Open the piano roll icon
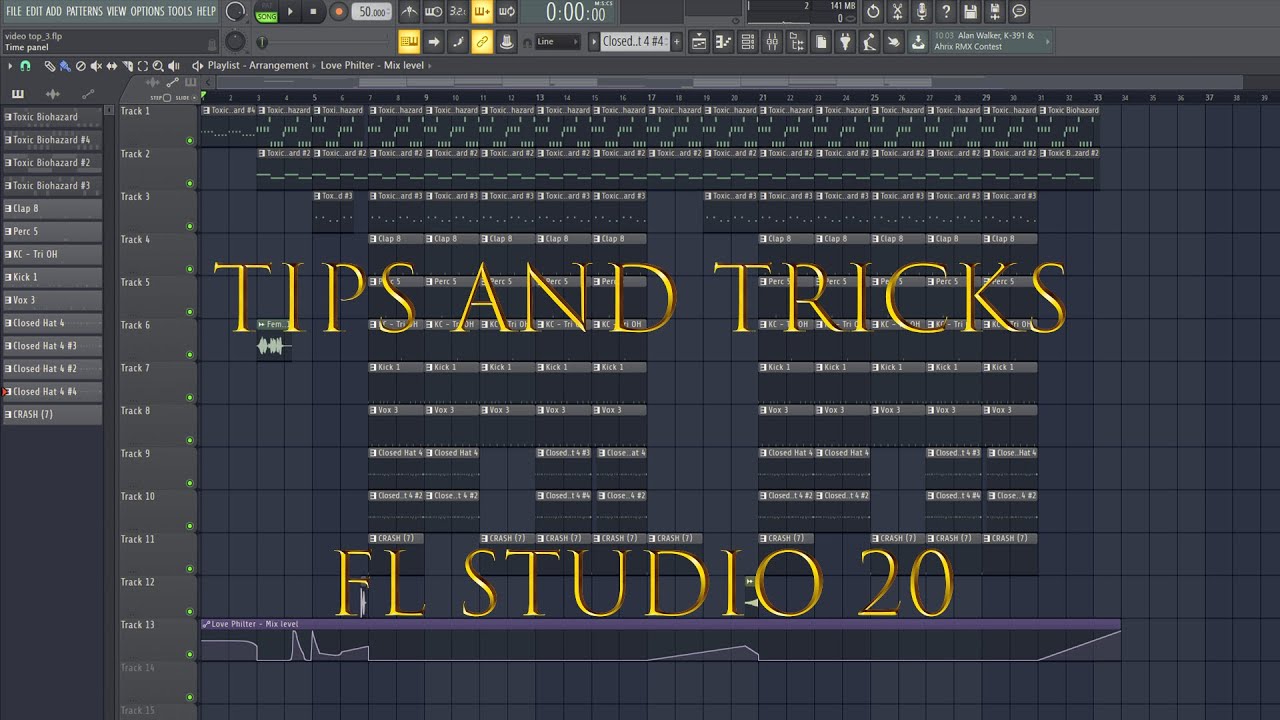 723,41
